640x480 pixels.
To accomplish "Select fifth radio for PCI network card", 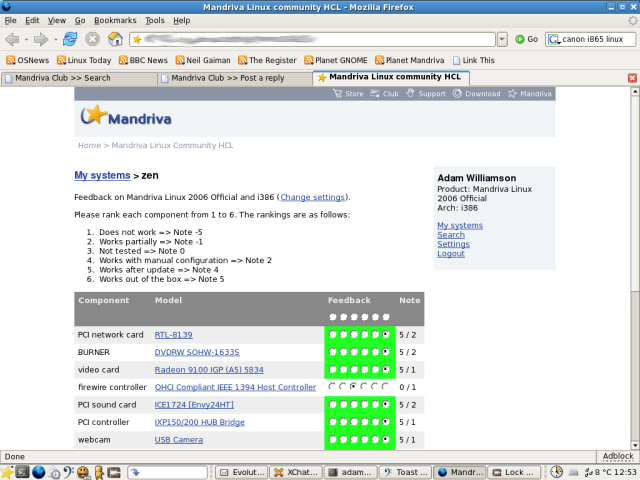I will [375, 334].
